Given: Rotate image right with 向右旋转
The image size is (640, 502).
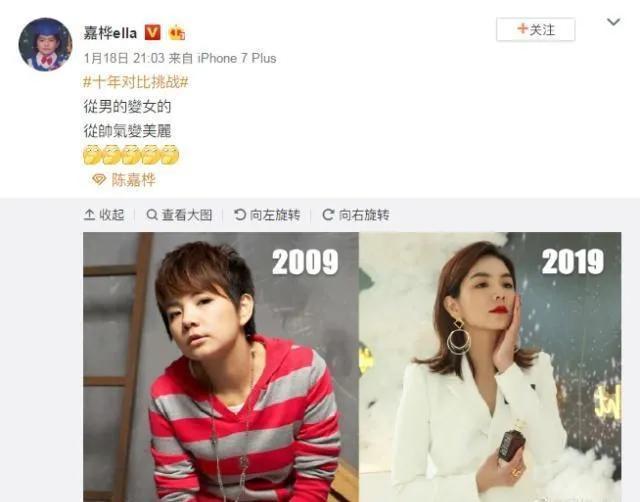Looking at the screenshot, I should pos(356,215).
